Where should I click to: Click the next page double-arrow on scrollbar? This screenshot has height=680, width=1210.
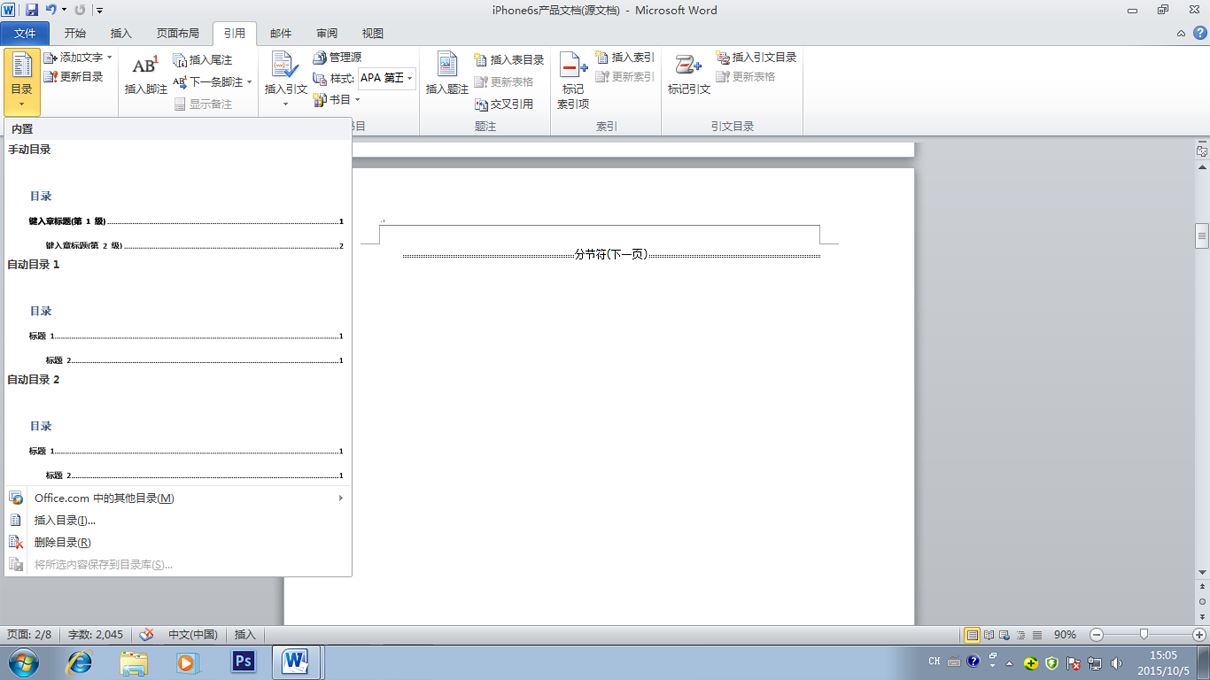(x=1202, y=617)
